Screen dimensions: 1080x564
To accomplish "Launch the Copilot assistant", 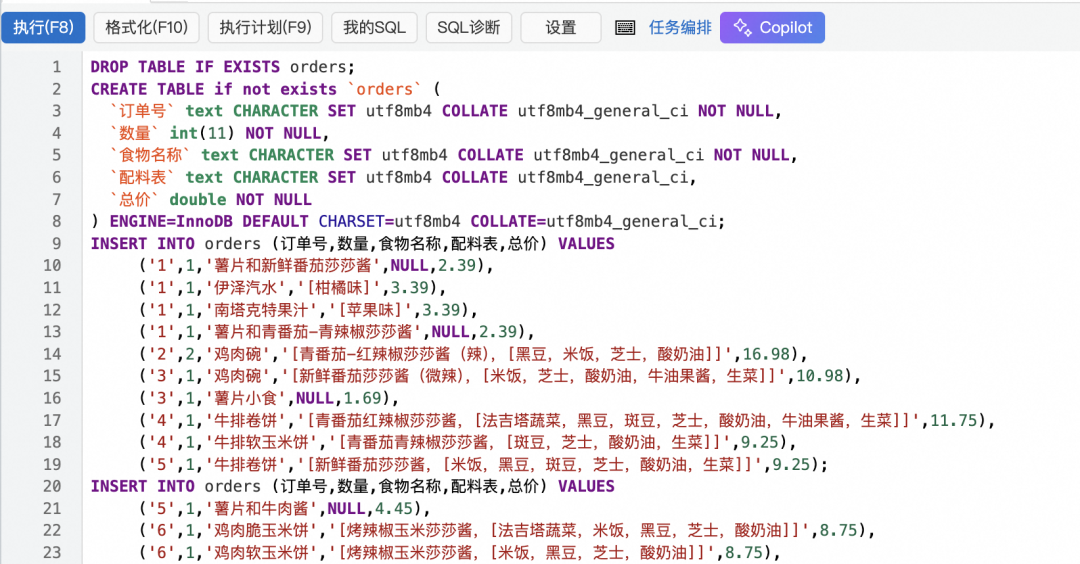I will [x=772, y=28].
